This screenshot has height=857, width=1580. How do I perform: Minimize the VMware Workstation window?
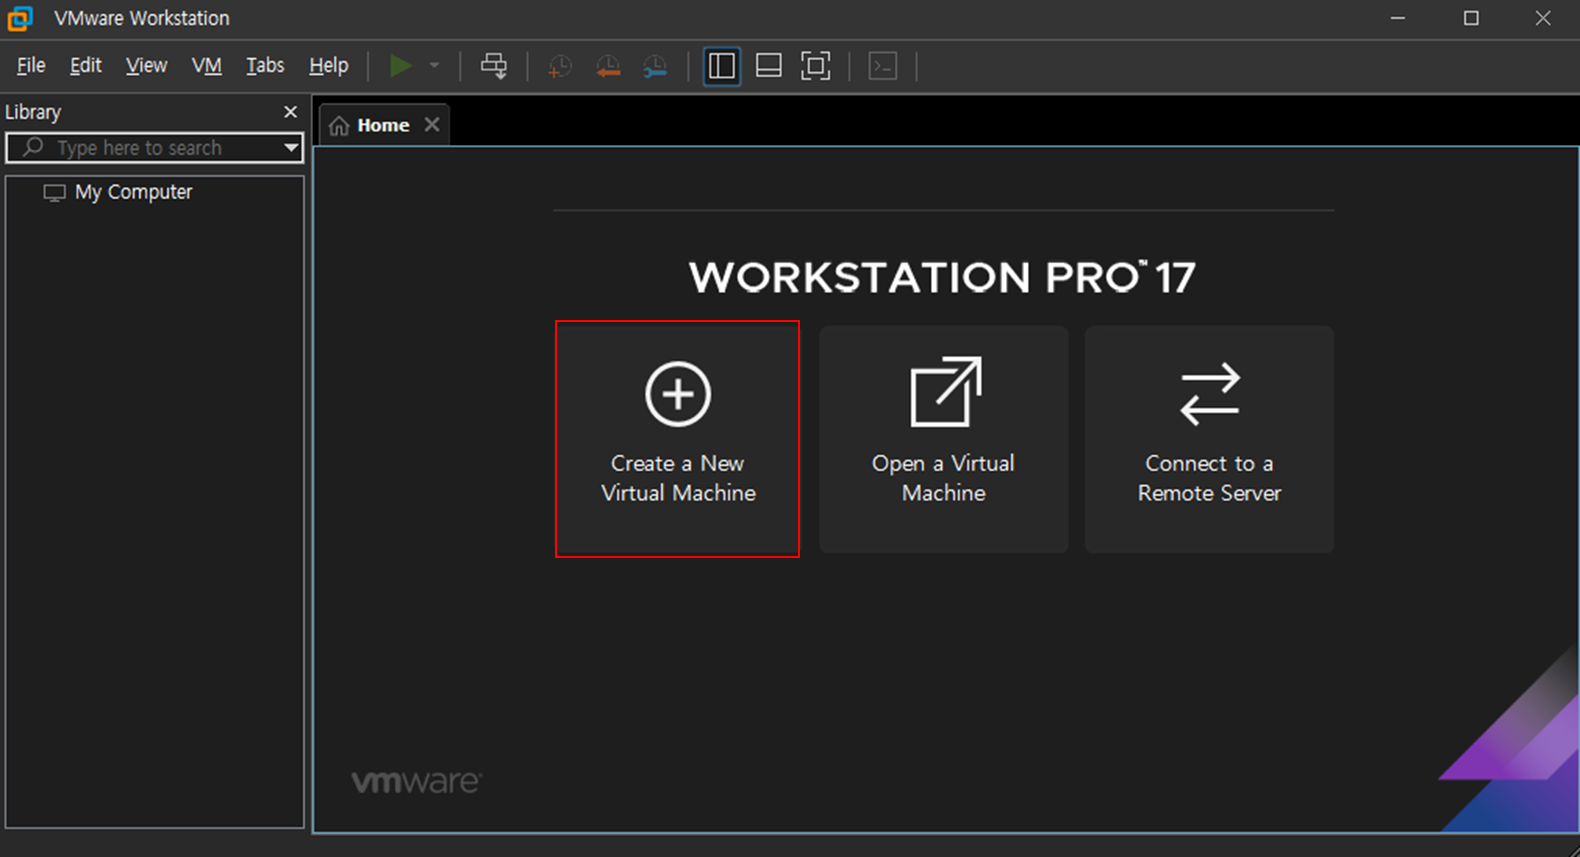[1398, 18]
